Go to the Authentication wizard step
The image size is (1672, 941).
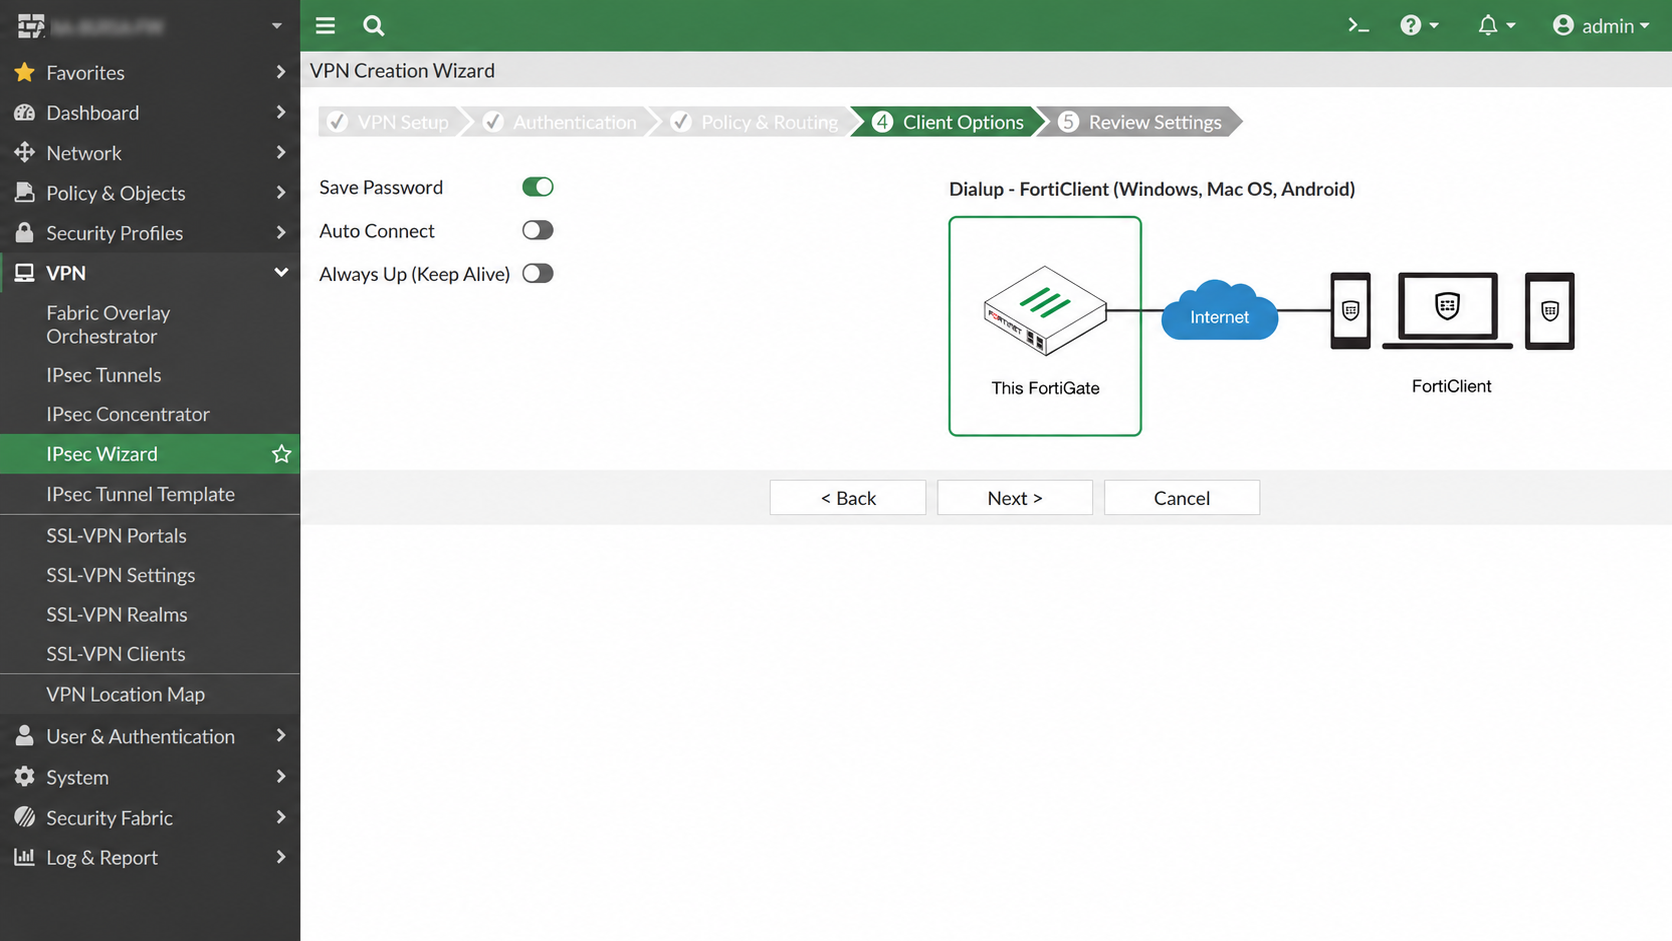tap(561, 122)
